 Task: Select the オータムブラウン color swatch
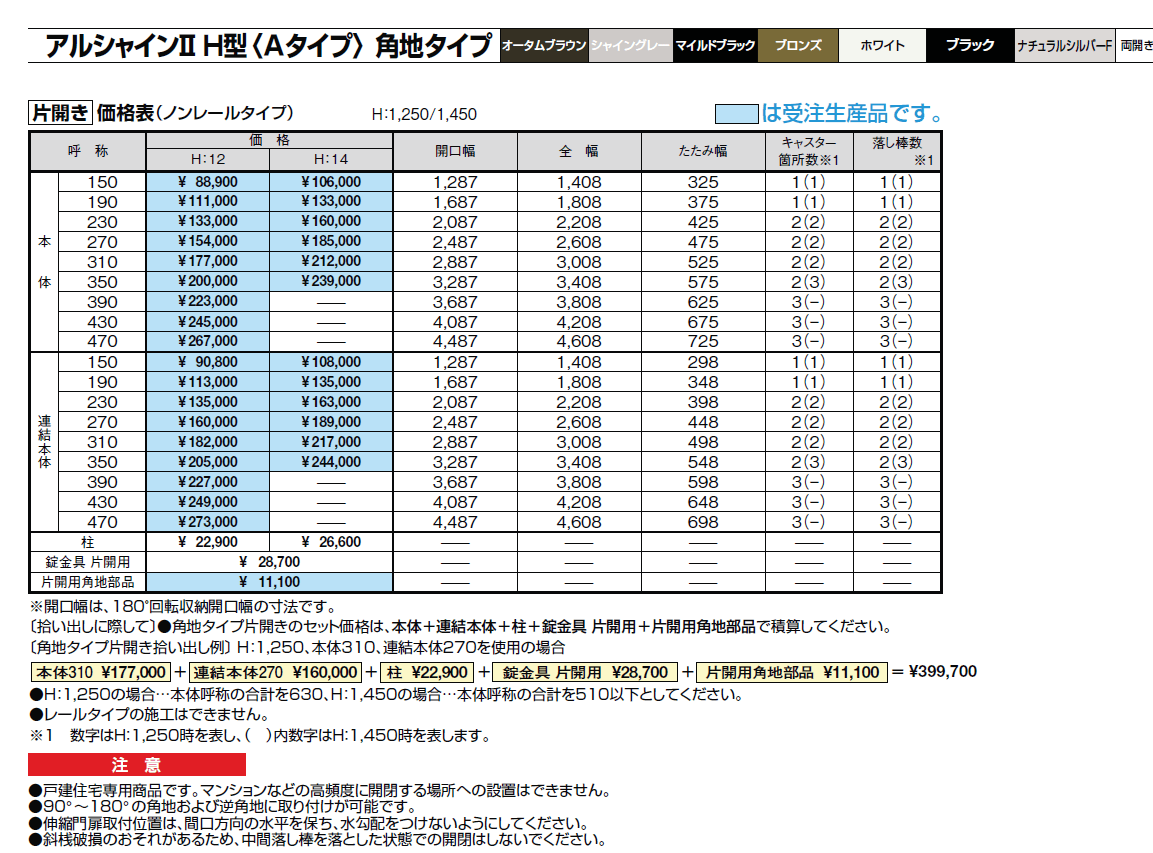(x=545, y=44)
